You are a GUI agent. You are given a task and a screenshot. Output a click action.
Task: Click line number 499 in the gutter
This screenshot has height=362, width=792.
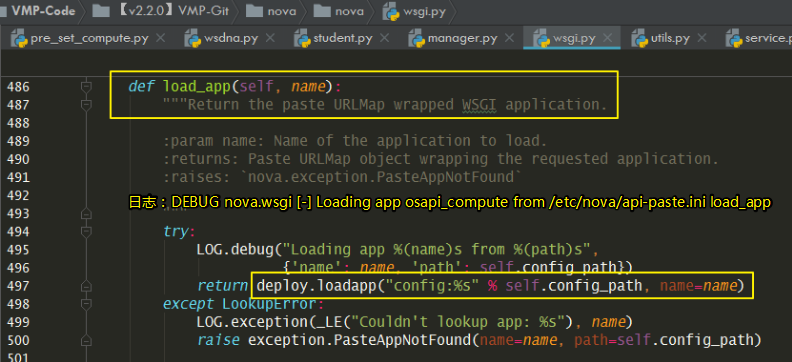[18, 322]
